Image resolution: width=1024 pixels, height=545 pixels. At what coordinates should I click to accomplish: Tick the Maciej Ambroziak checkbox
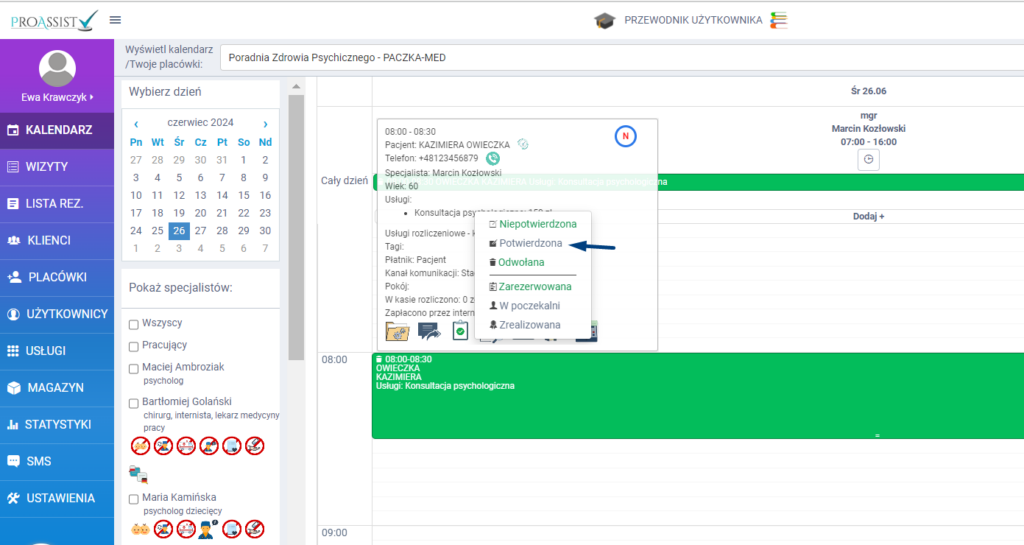[x=134, y=368]
